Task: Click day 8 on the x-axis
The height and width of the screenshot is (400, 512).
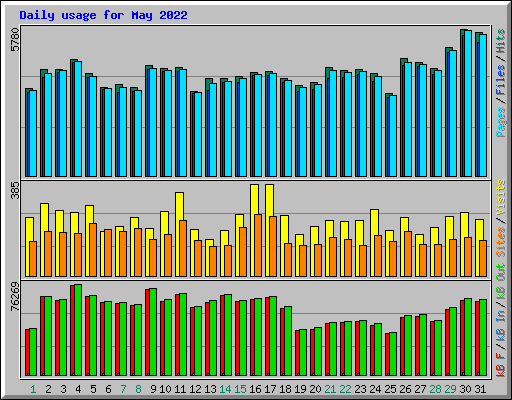Action: coord(138,389)
